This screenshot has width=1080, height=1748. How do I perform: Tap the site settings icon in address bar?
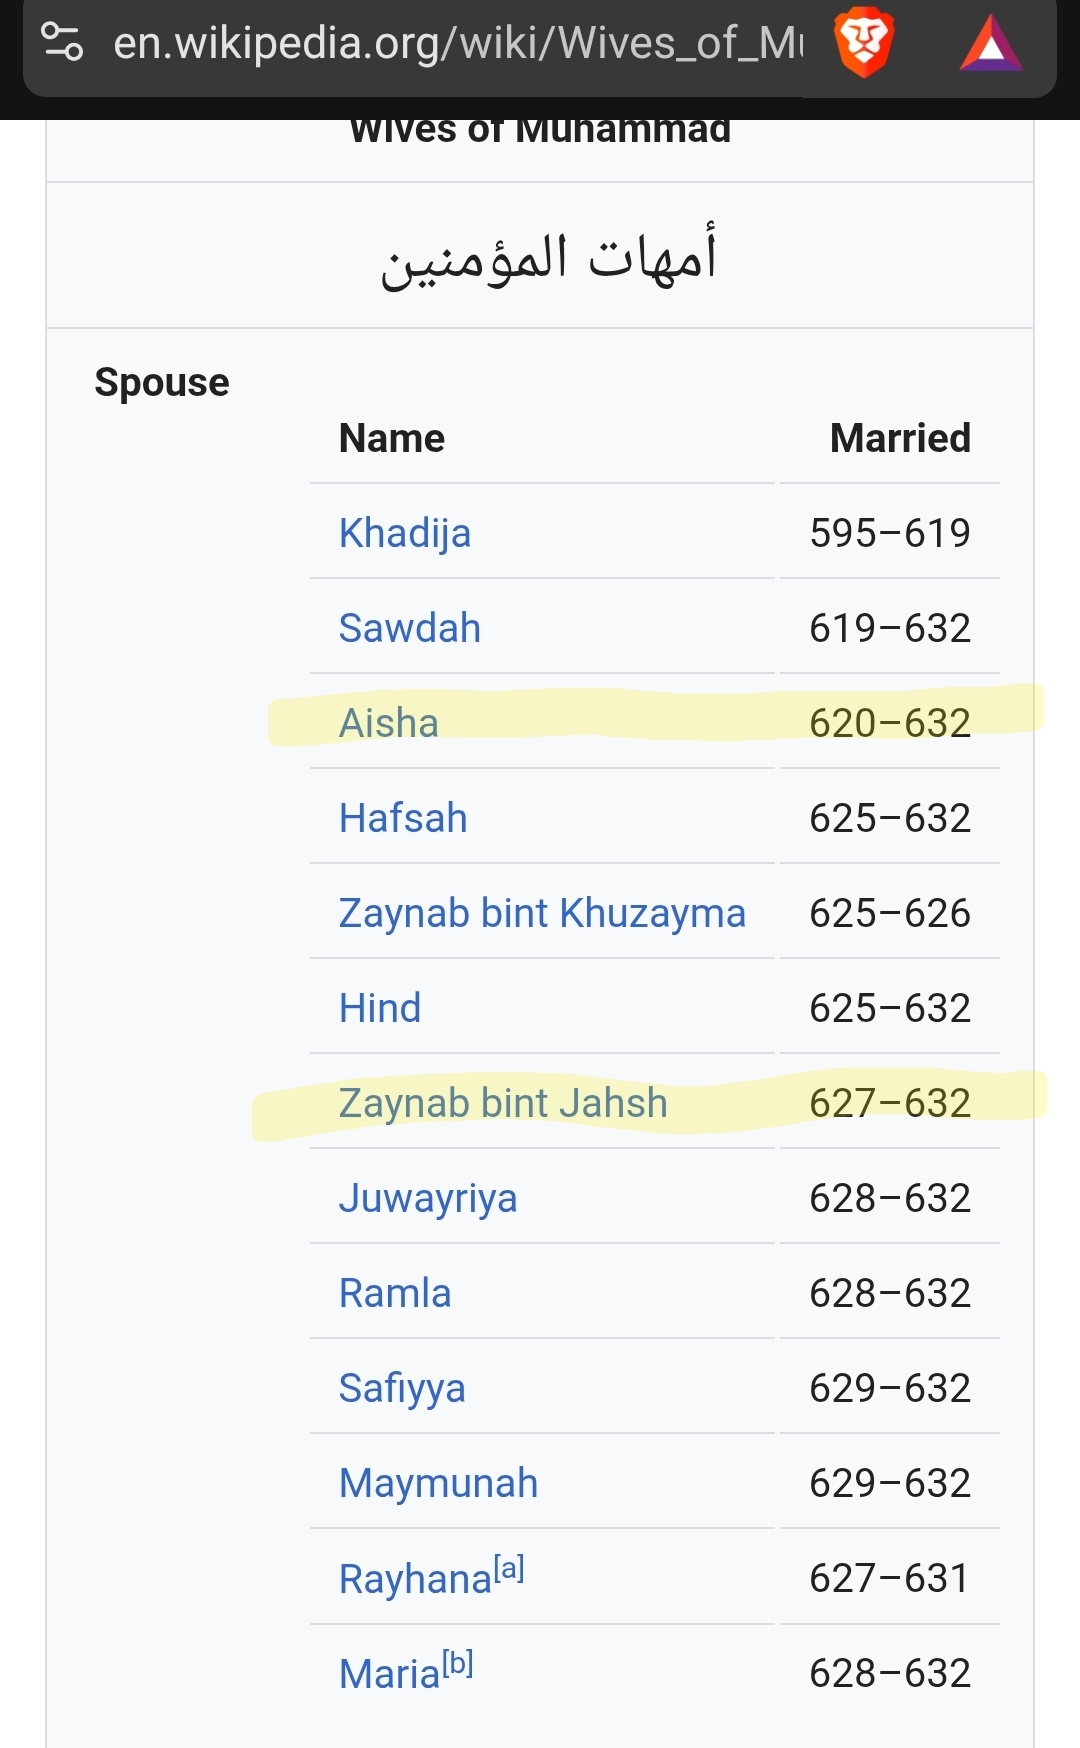pyautogui.click(x=62, y=42)
